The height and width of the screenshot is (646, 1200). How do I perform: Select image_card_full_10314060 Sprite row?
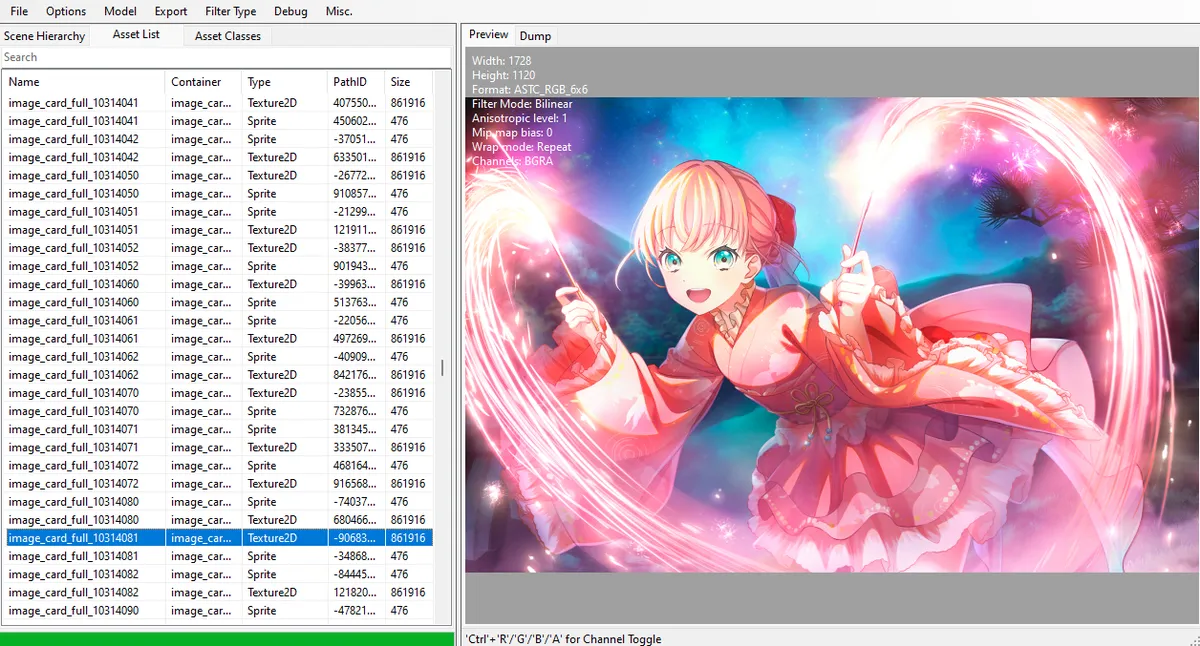218,302
